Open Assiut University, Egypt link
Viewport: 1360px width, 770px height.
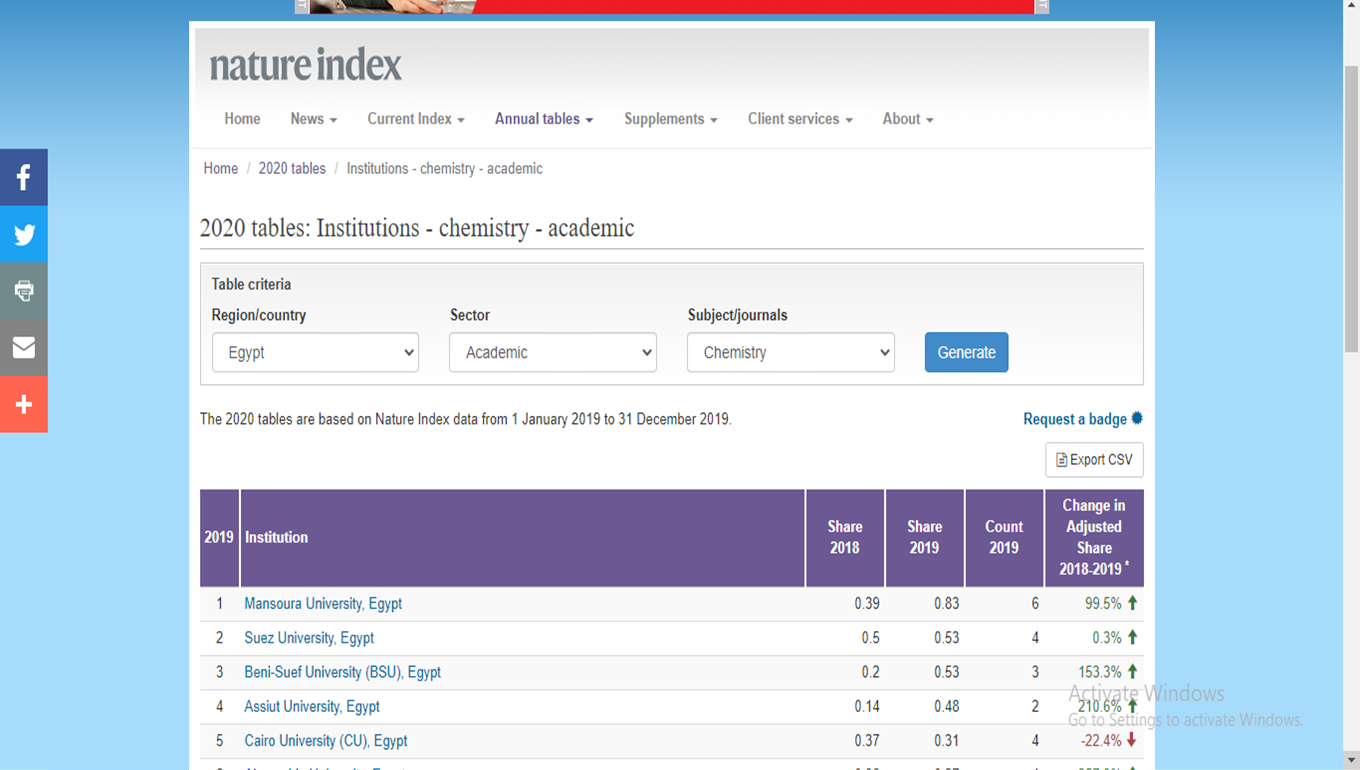(312, 706)
